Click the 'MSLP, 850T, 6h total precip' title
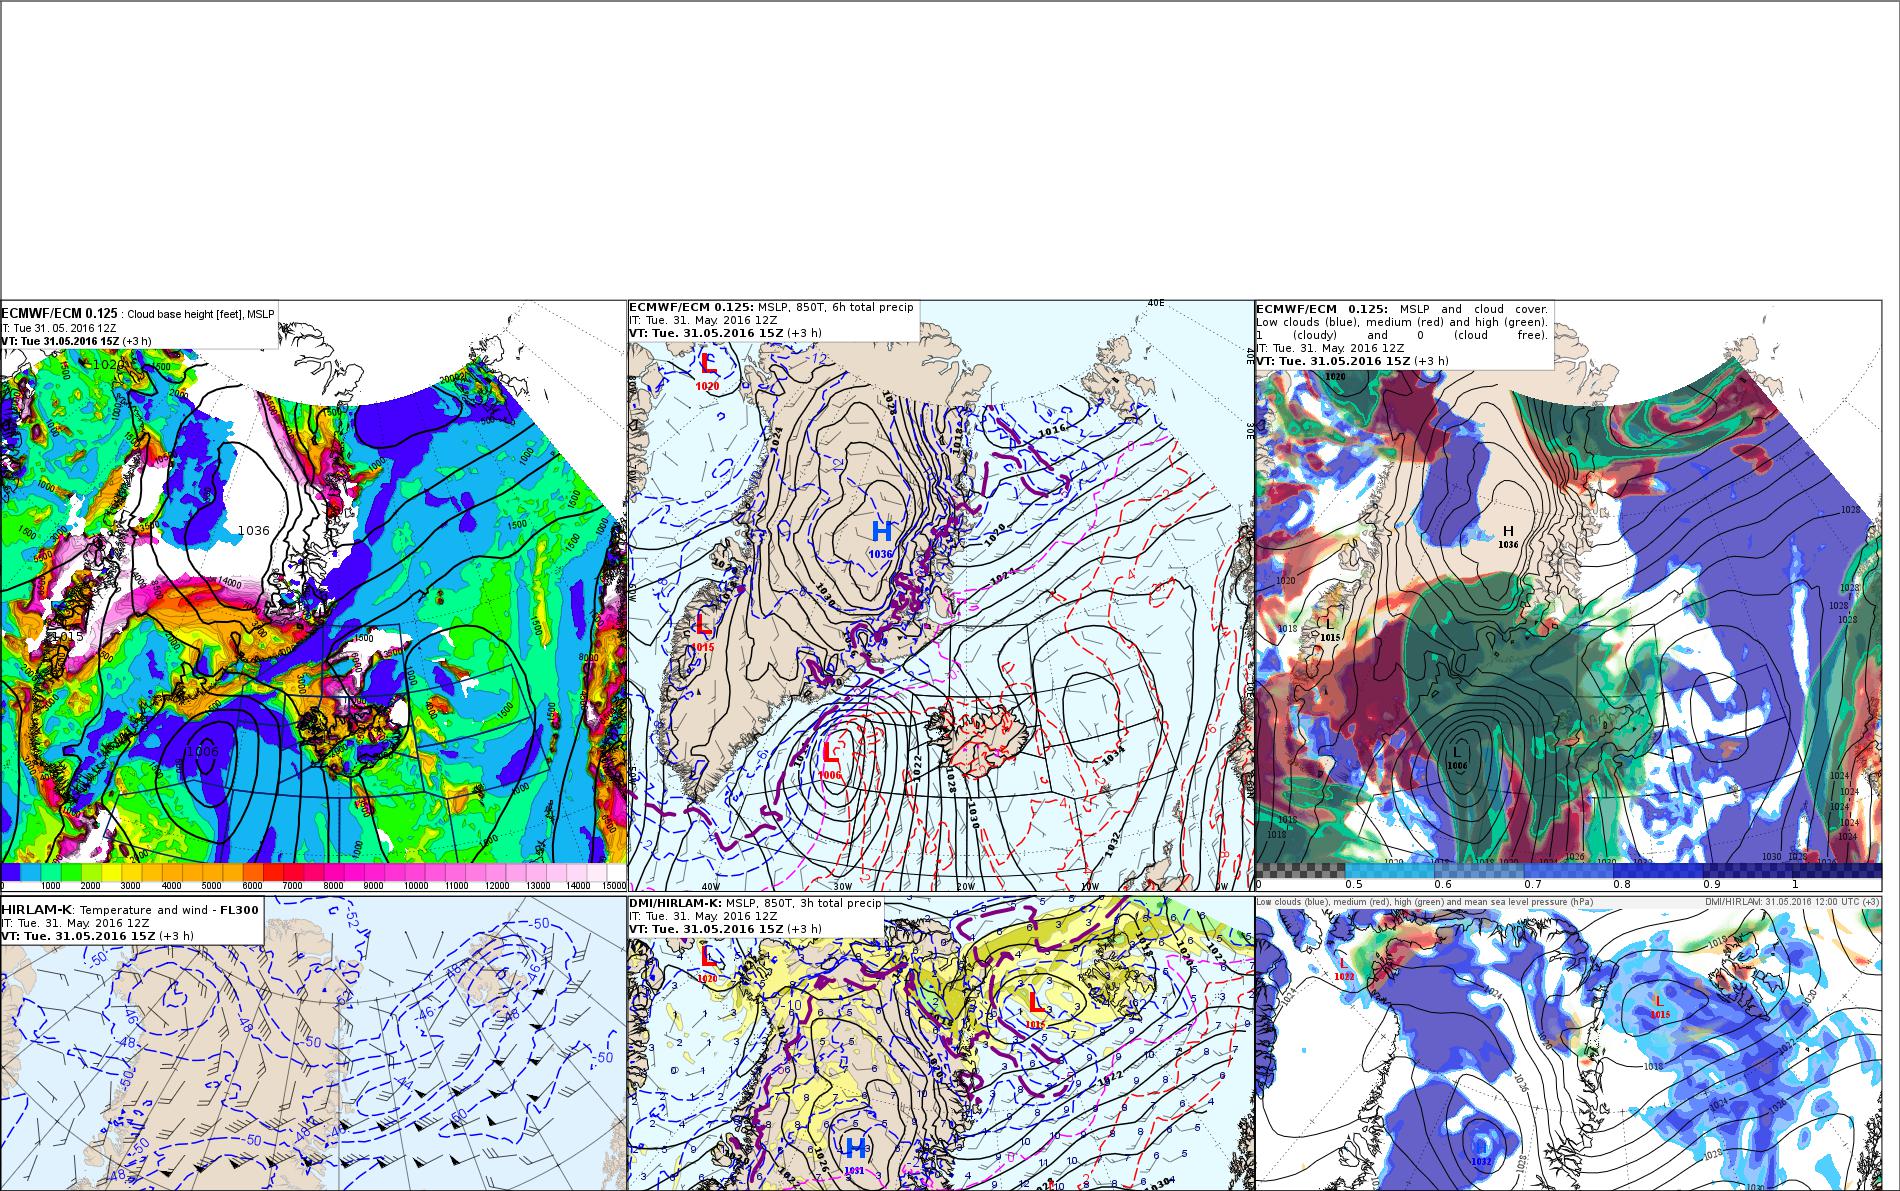Viewport: 1900px width, 1191px height. tap(836, 307)
